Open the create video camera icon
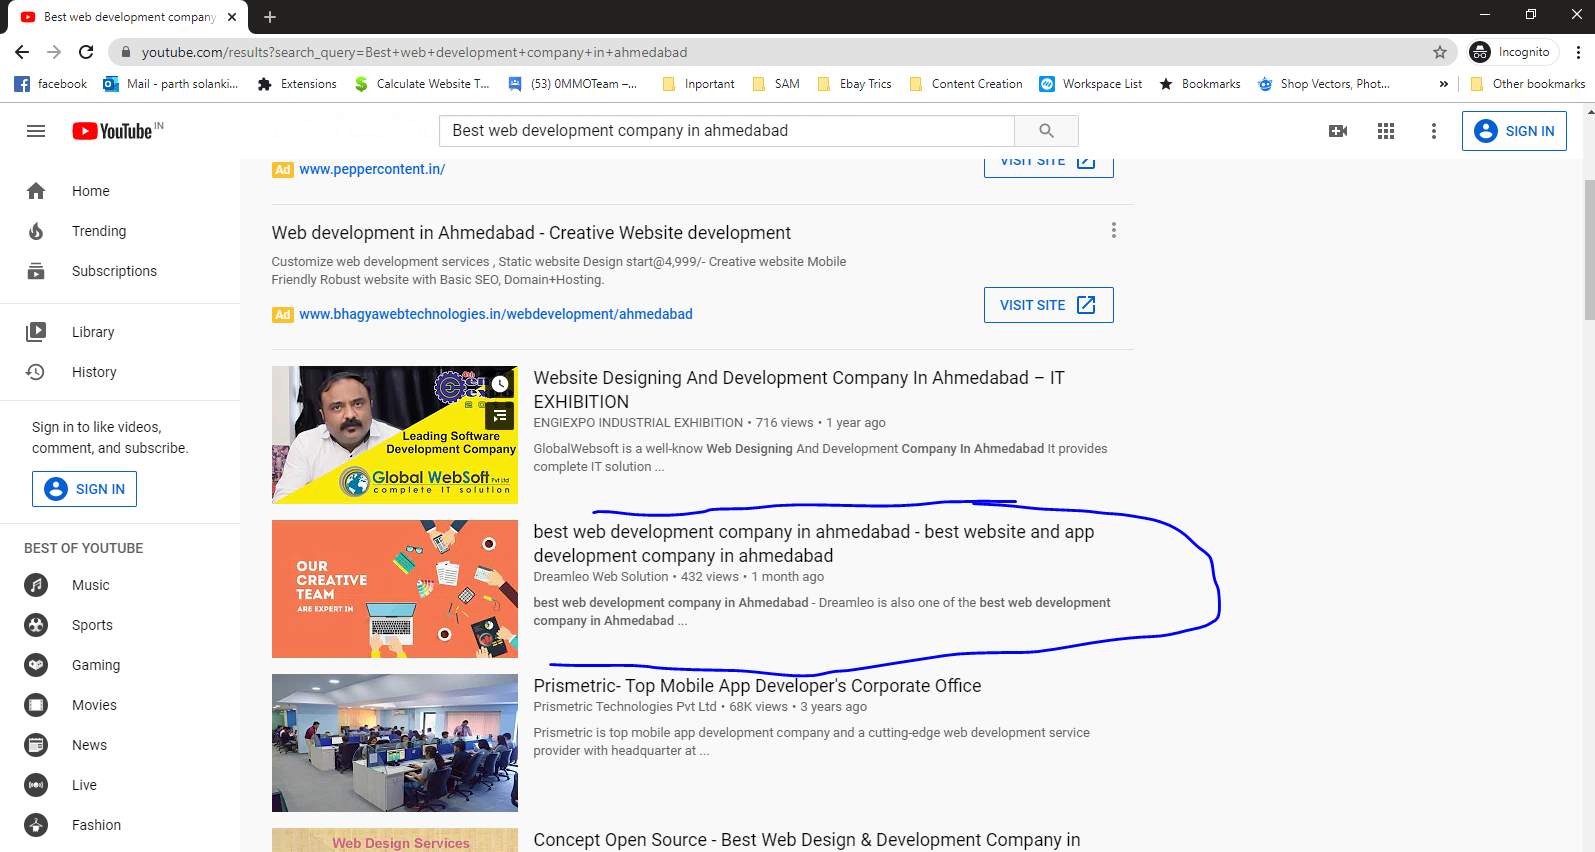The width and height of the screenshot is (1595, 852). click(x=1337, y=131)
